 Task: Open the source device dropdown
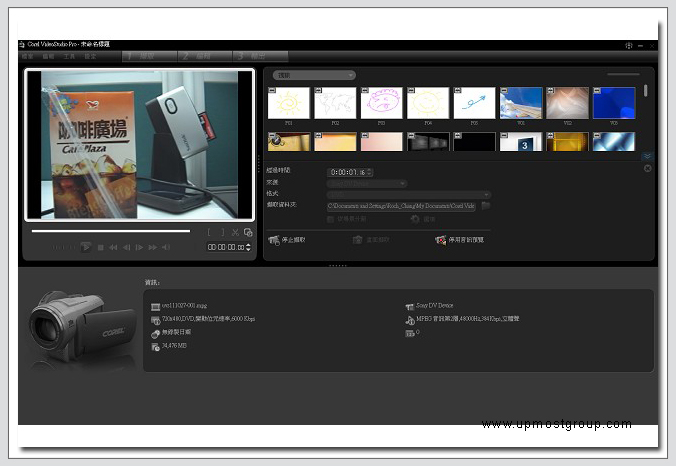[366, 183]
